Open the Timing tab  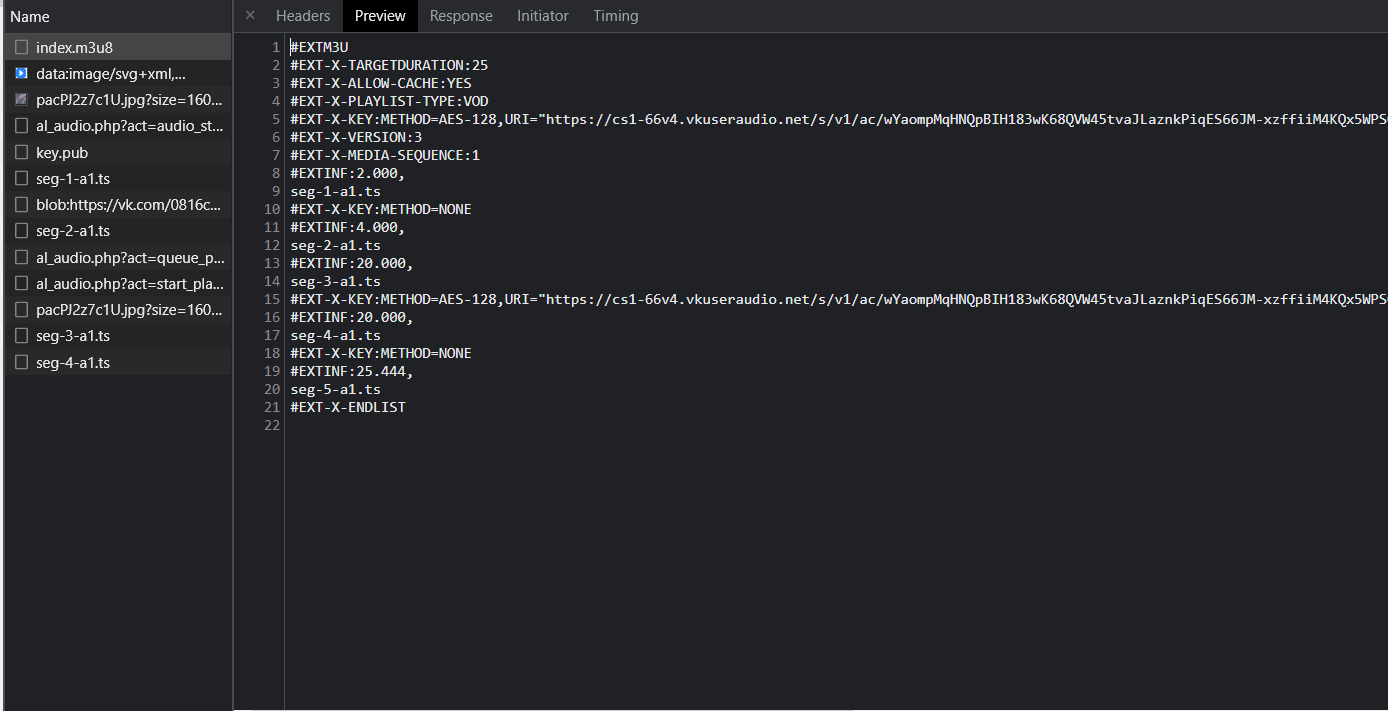(x=616, y=16)
